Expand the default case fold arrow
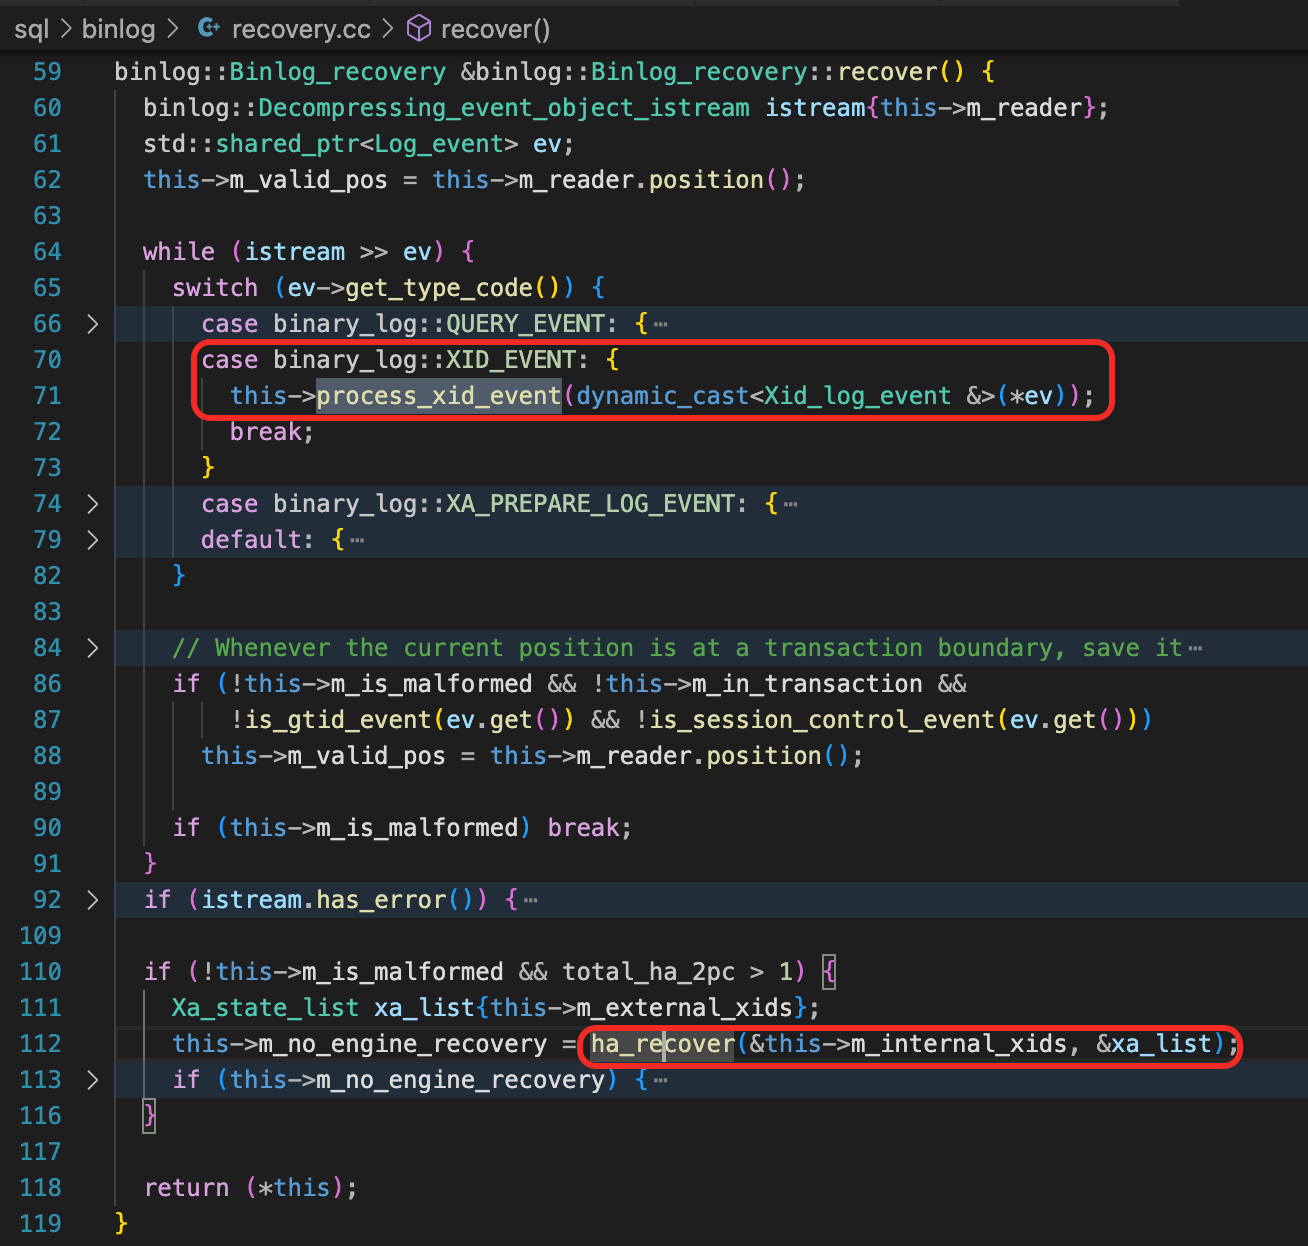The image size is (1308, 1246). coord(93,540)
